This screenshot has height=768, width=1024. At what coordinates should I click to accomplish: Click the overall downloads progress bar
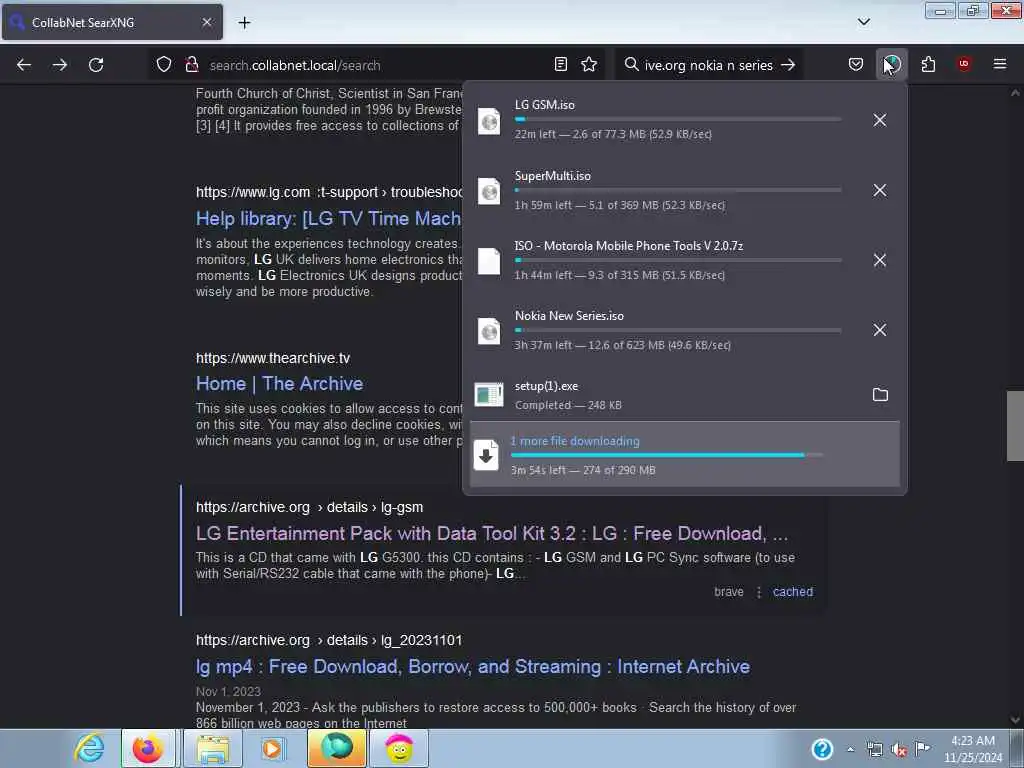click(667, 455)
